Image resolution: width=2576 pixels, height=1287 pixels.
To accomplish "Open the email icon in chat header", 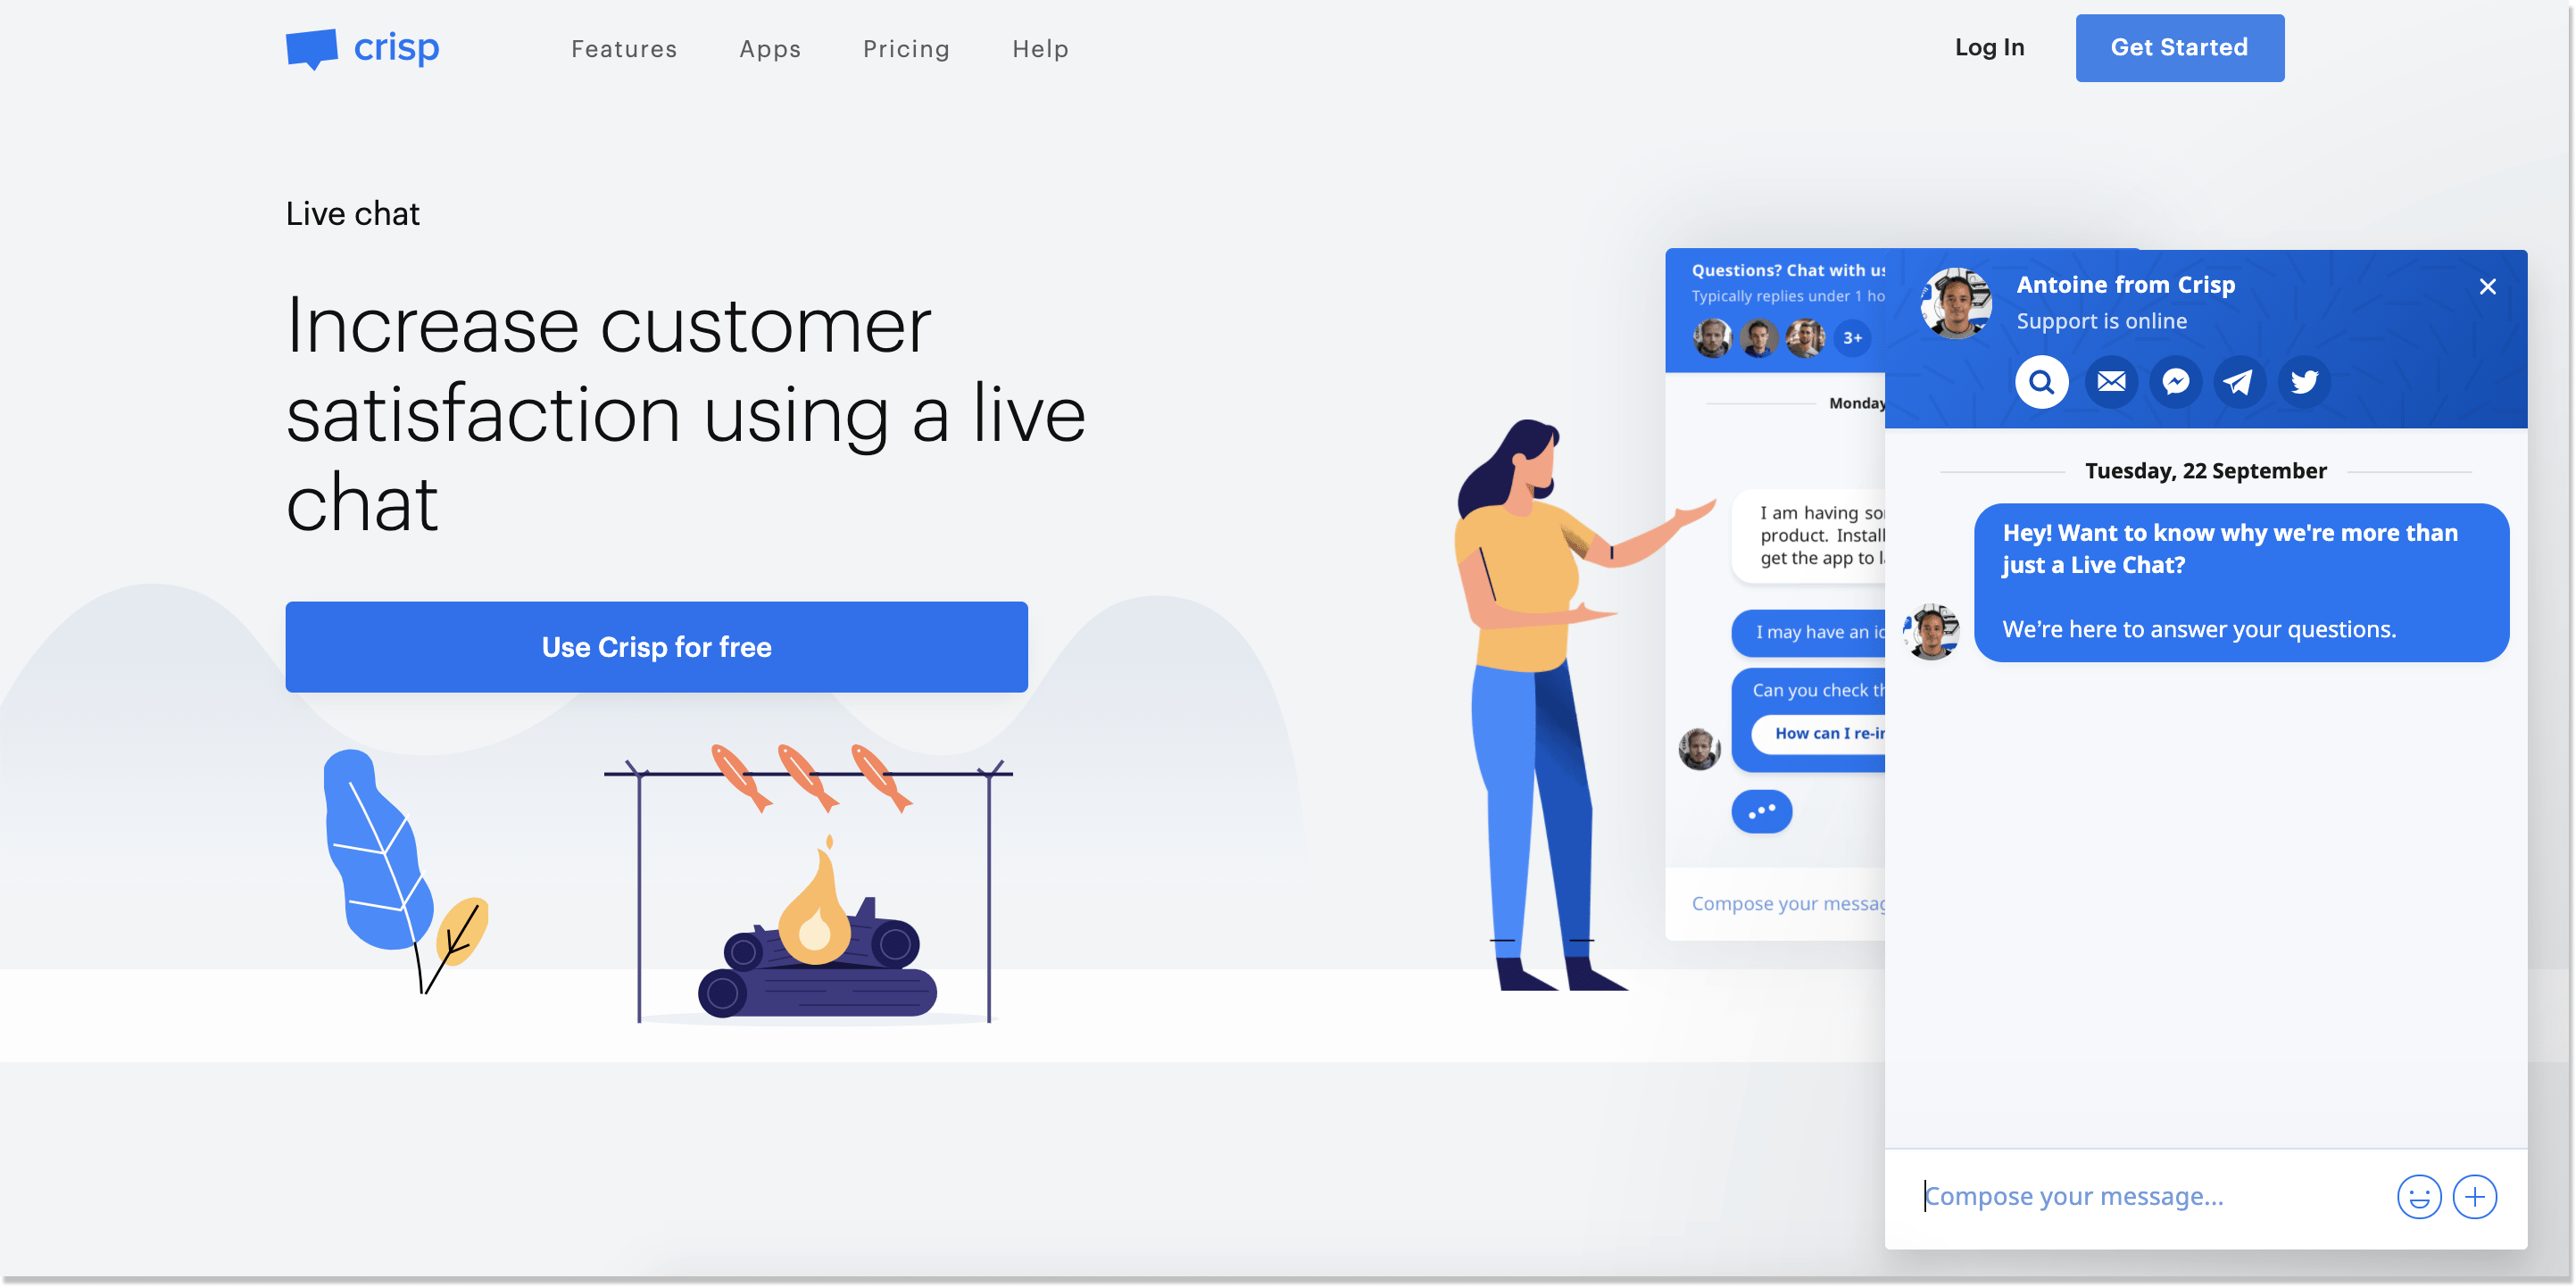I will pos(2109,381).
